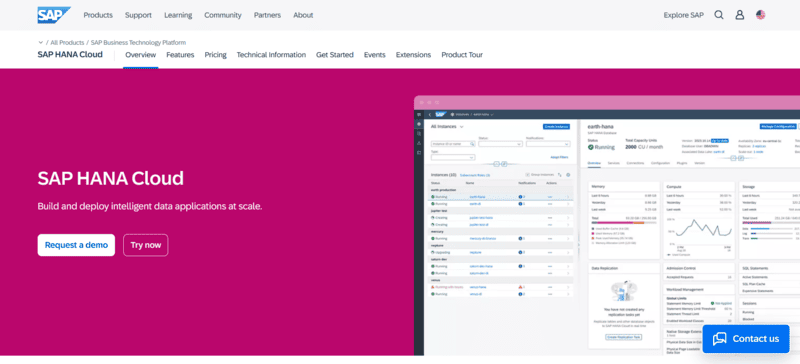Open the Connections tab in earth-hana panel
This screenshot has height=364, width=800.
click(635, 163)
